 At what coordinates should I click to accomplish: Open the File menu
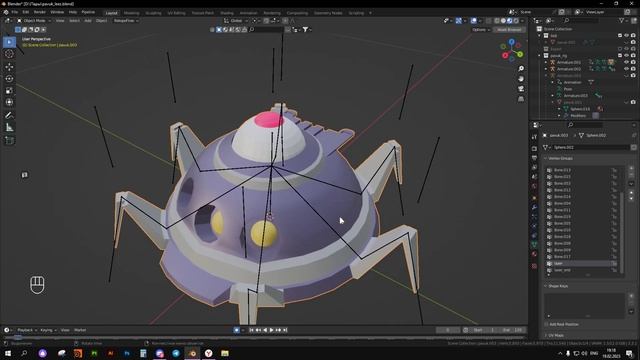click(15, 12)
